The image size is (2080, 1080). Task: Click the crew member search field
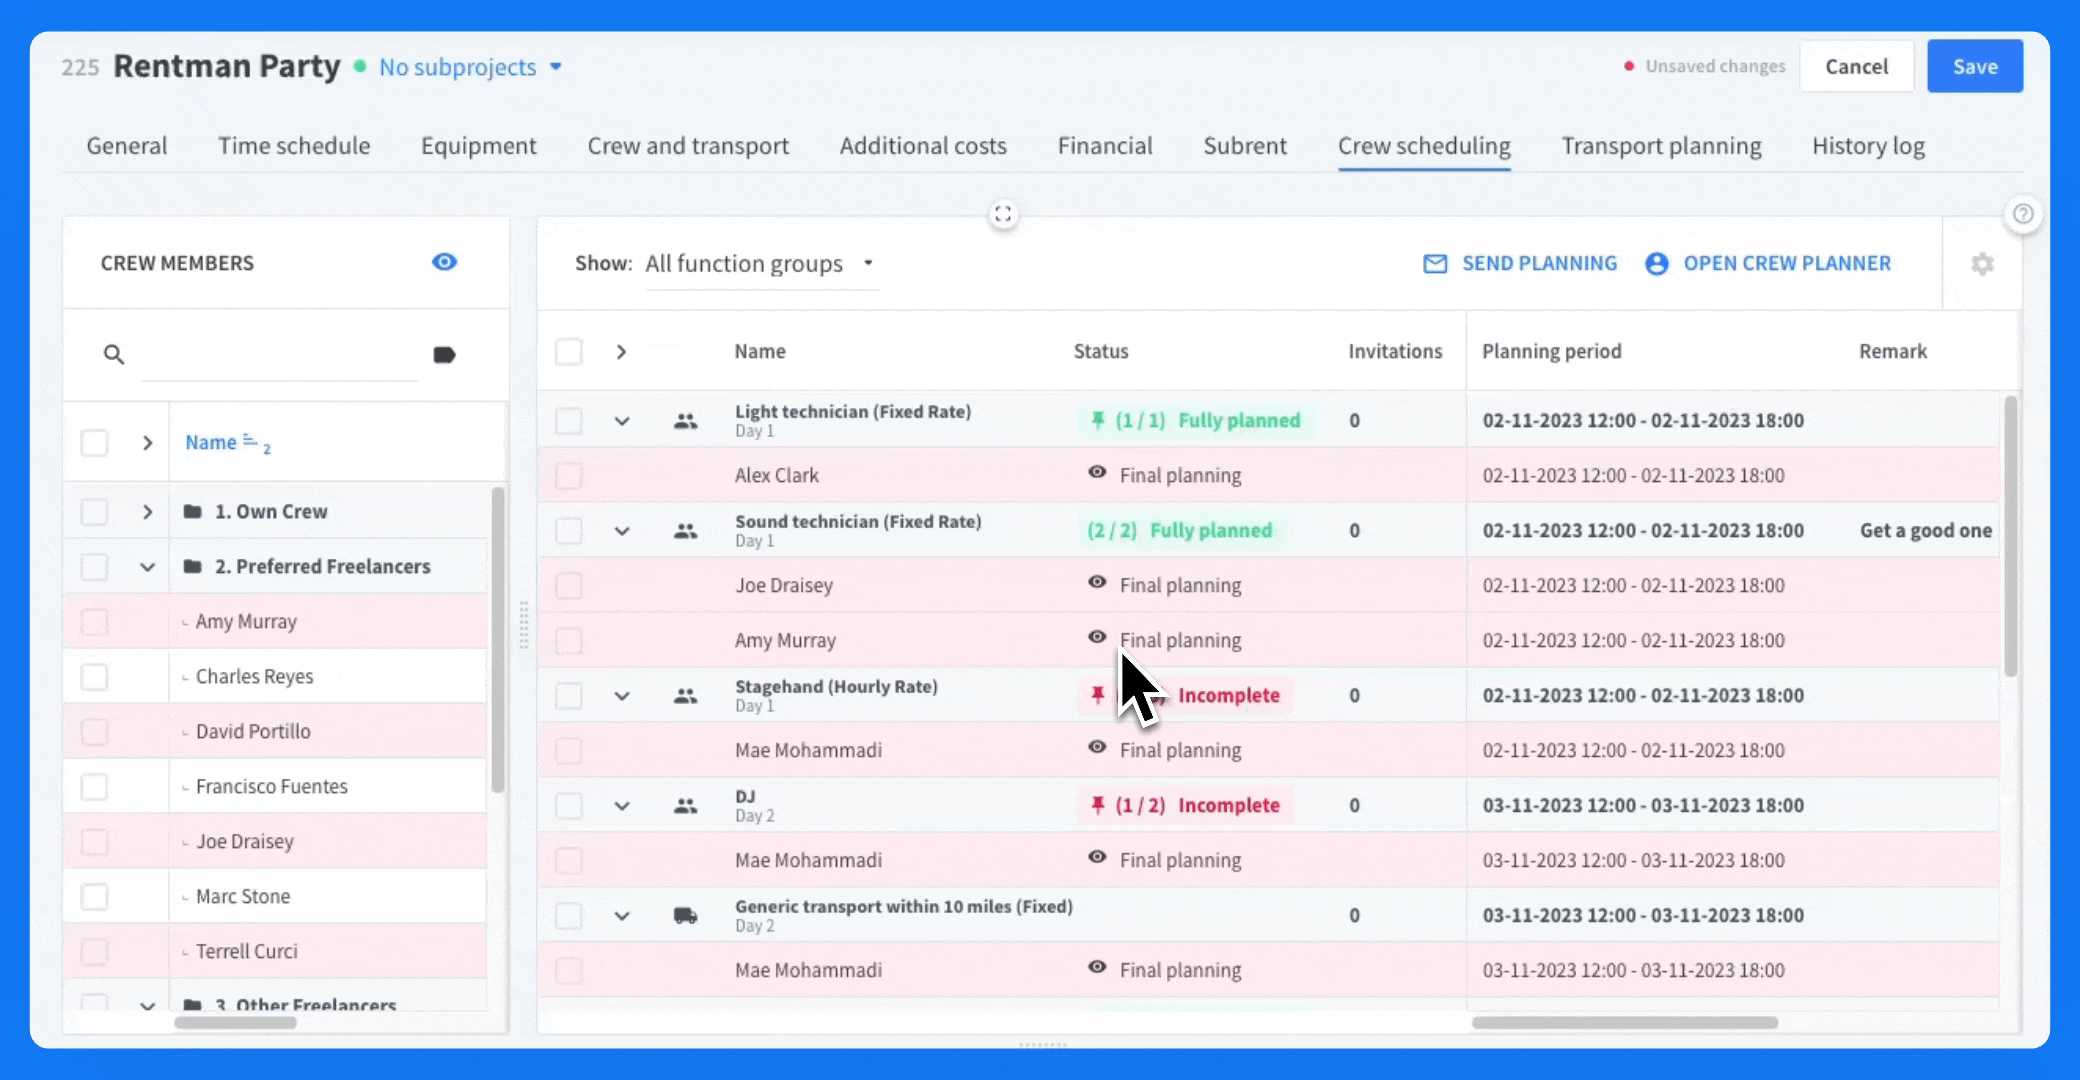[280, 355]
